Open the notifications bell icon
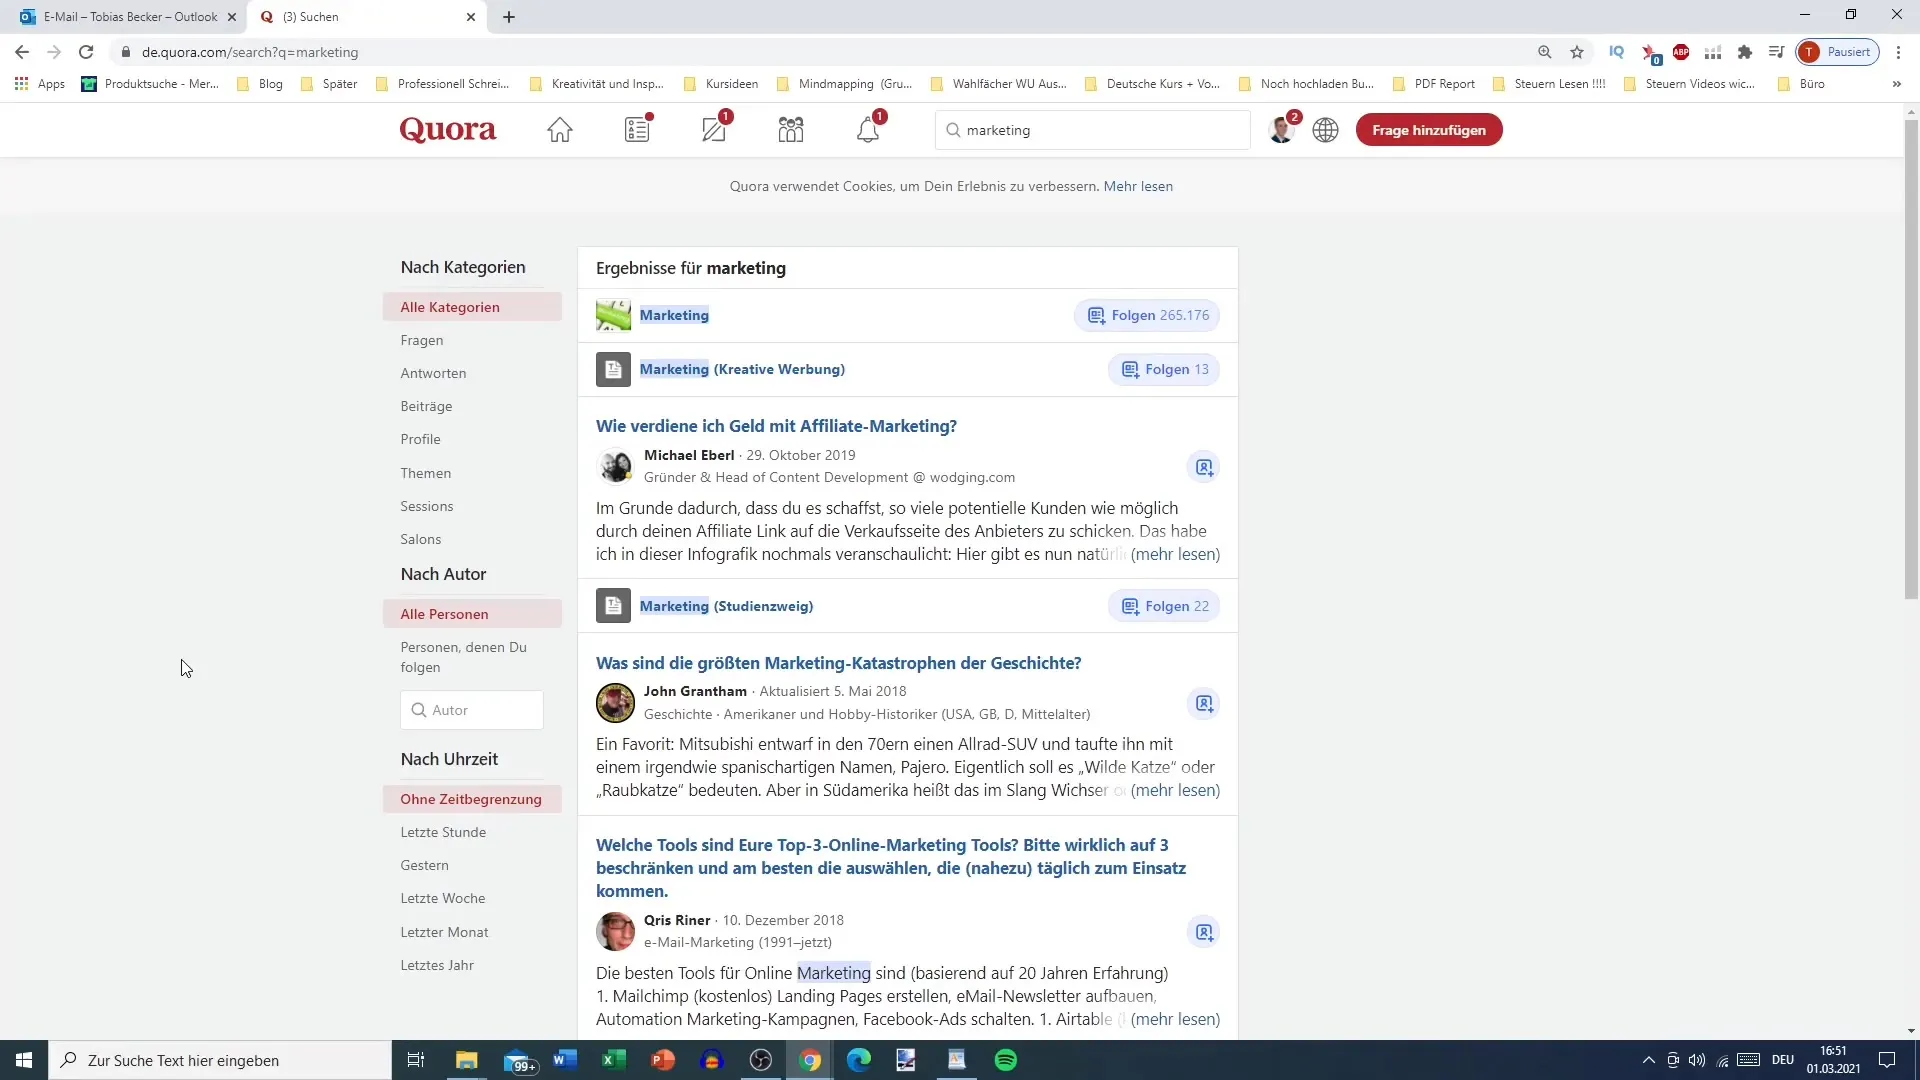The height and width of the screenshot is (1080, 1920). [x=868, y=129]
